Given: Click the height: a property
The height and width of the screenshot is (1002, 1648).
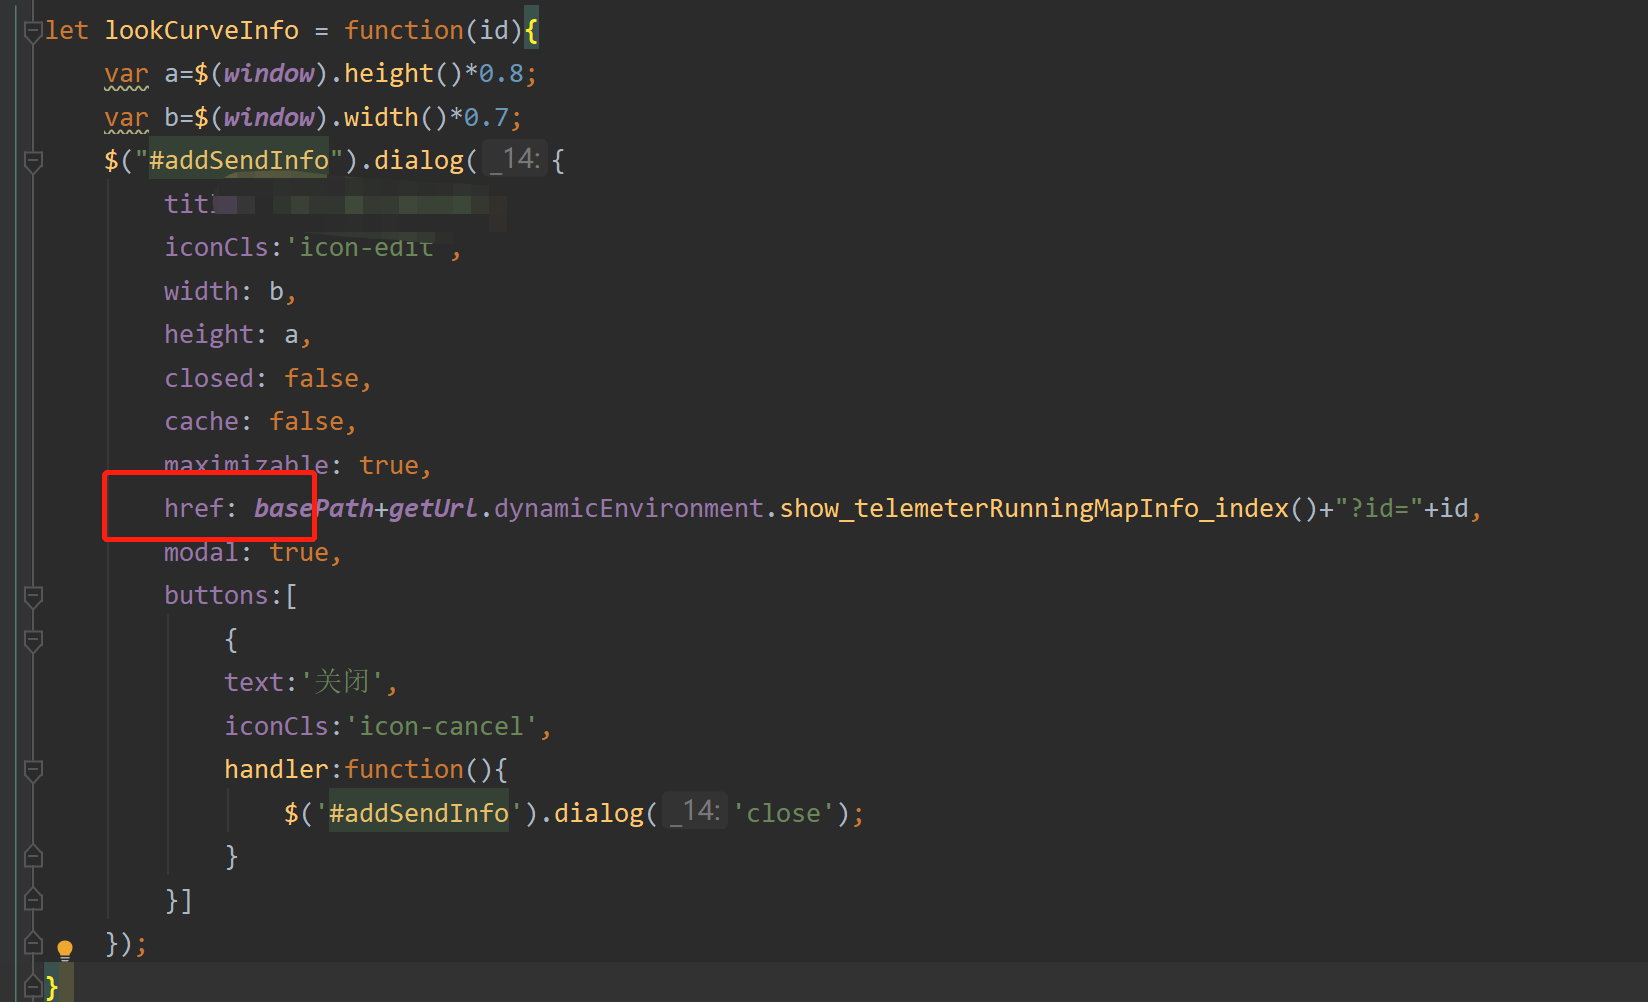Looking at the screenshot, I should [231, 334].
